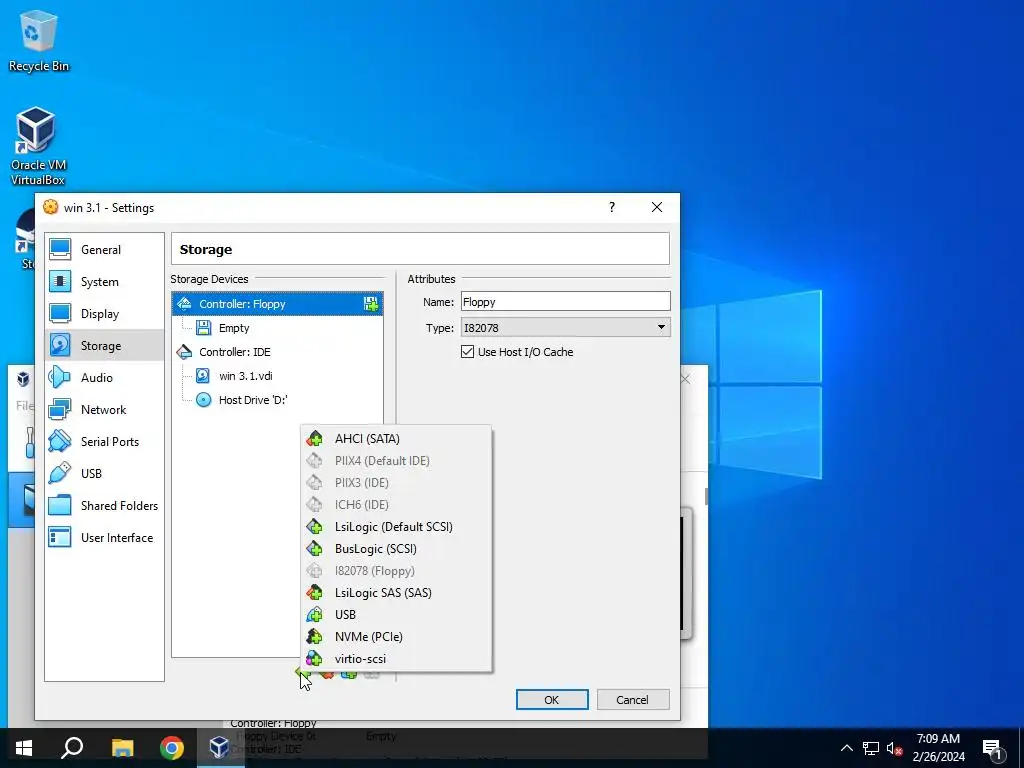Launch Google Chrome from taskbar
1024x768 pixels.
coord(172,748)
